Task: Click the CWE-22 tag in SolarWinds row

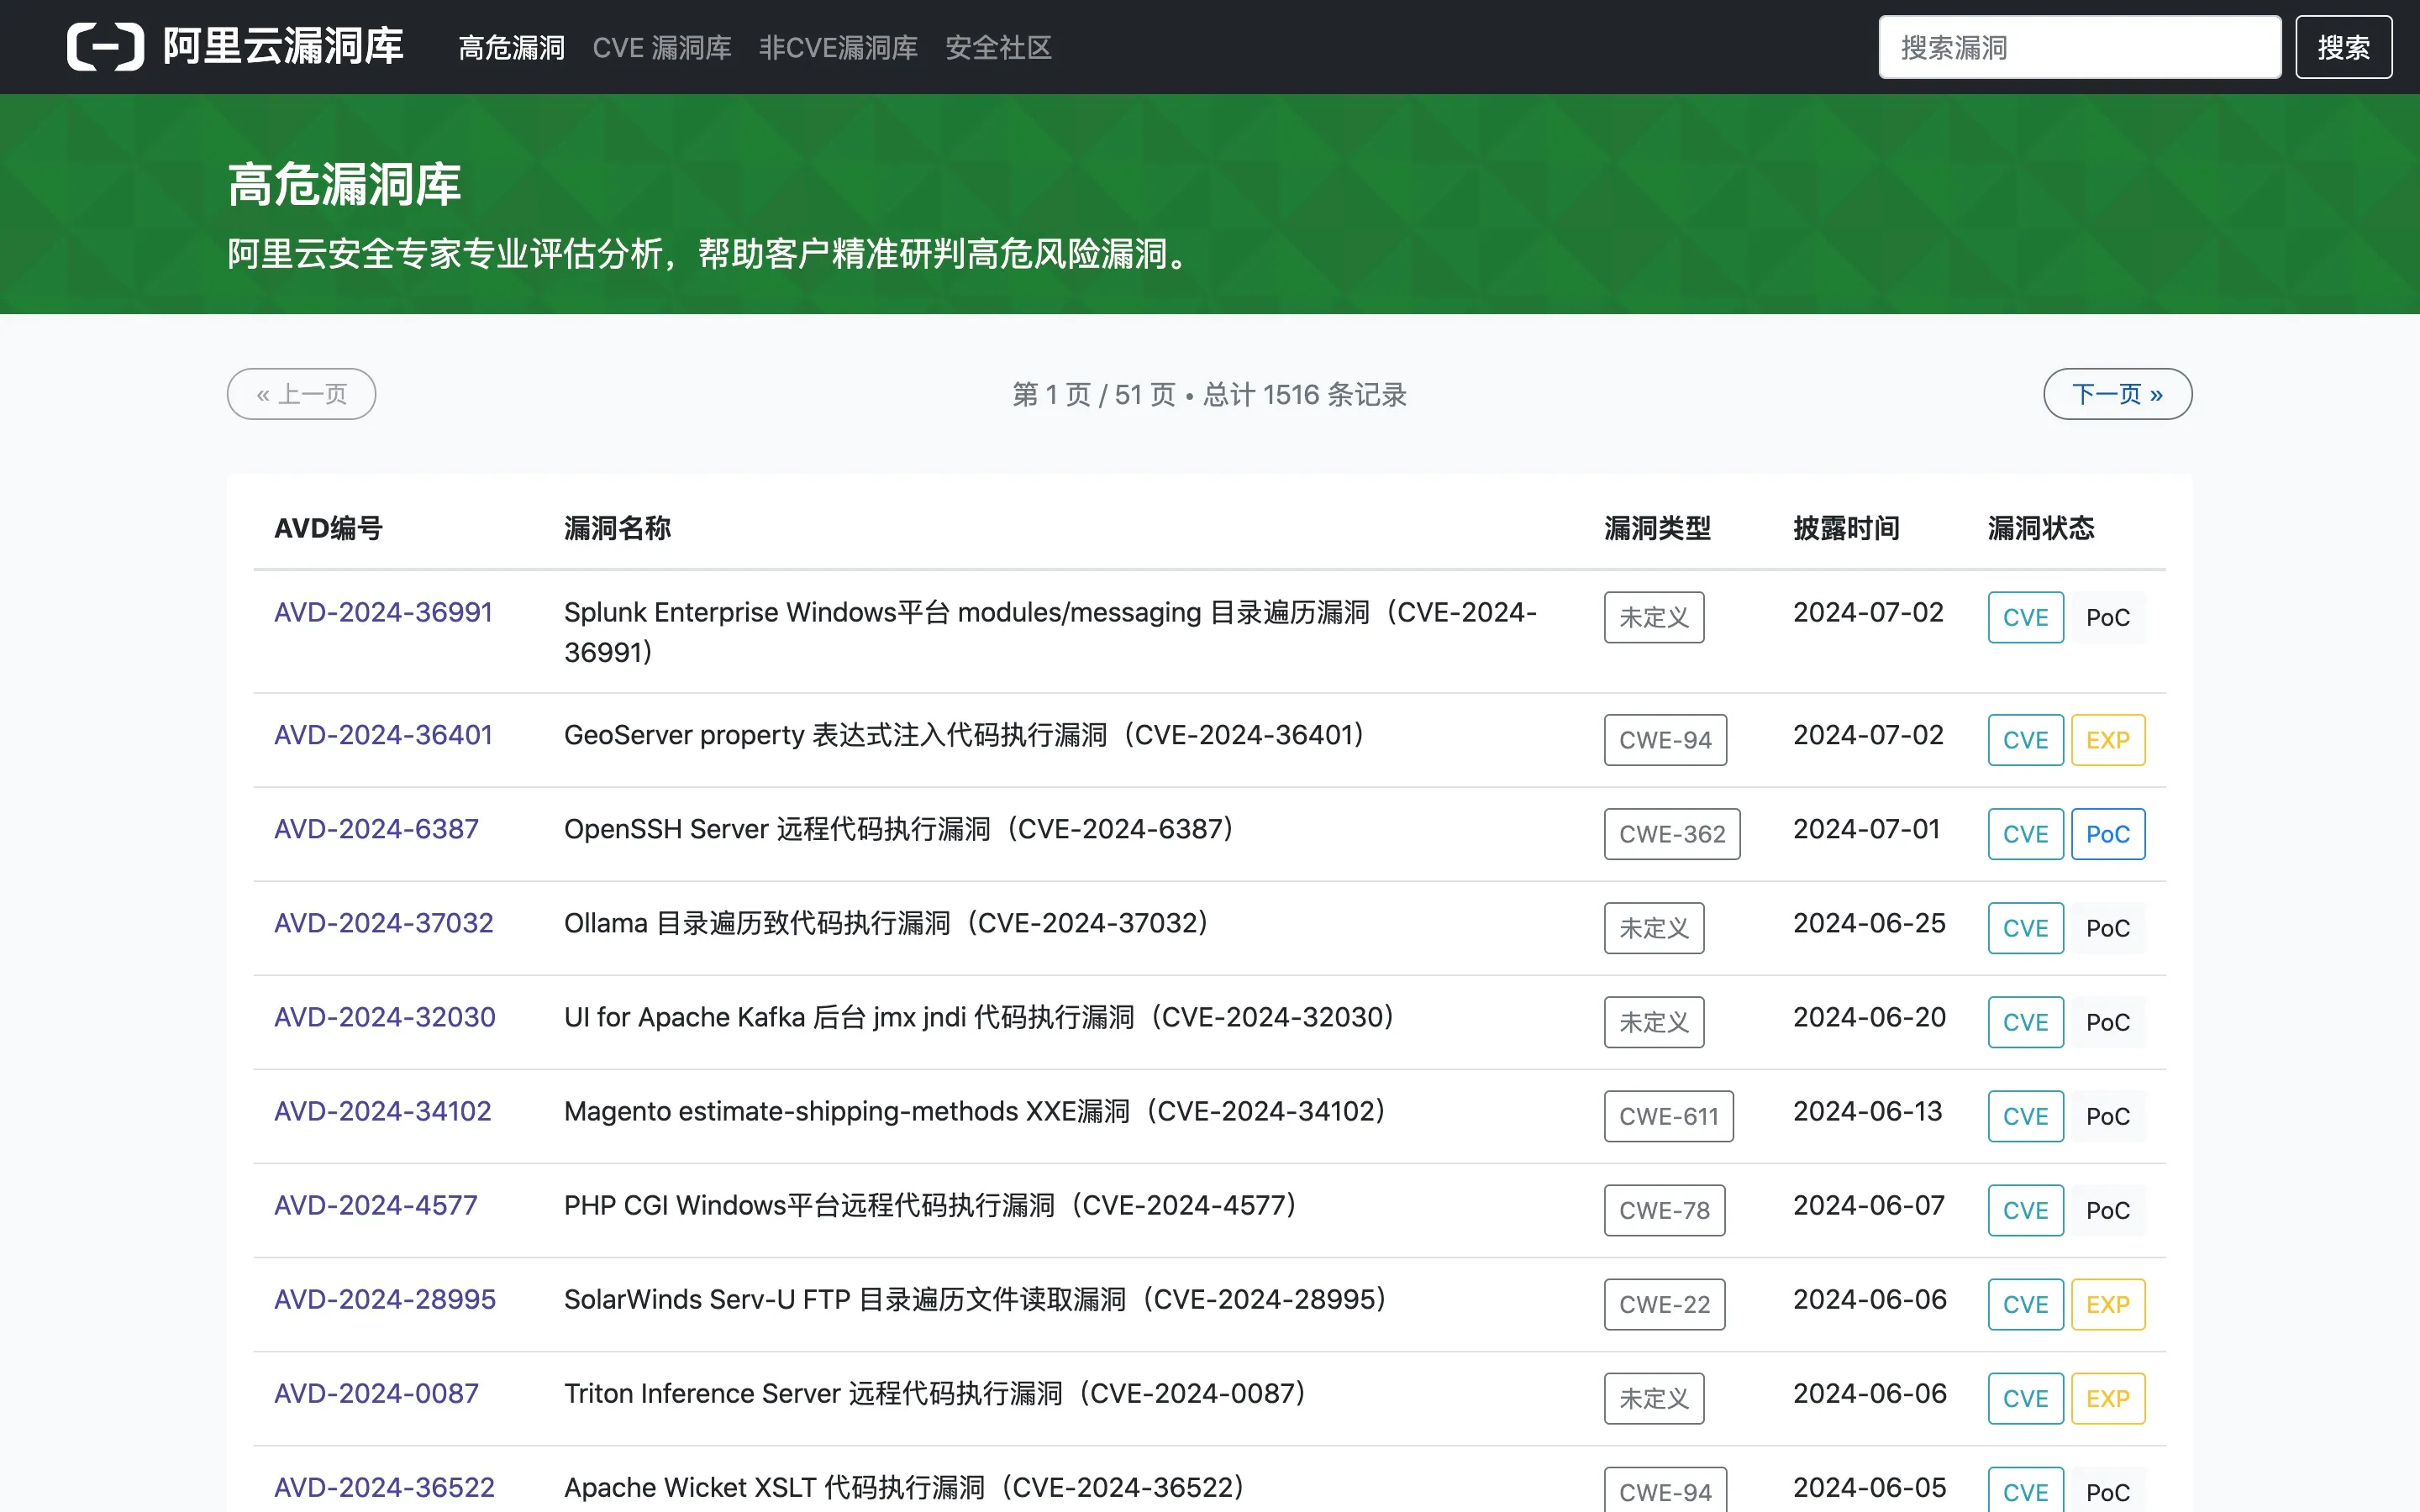Action: pyautogui.click(x=1664, y=1304)
